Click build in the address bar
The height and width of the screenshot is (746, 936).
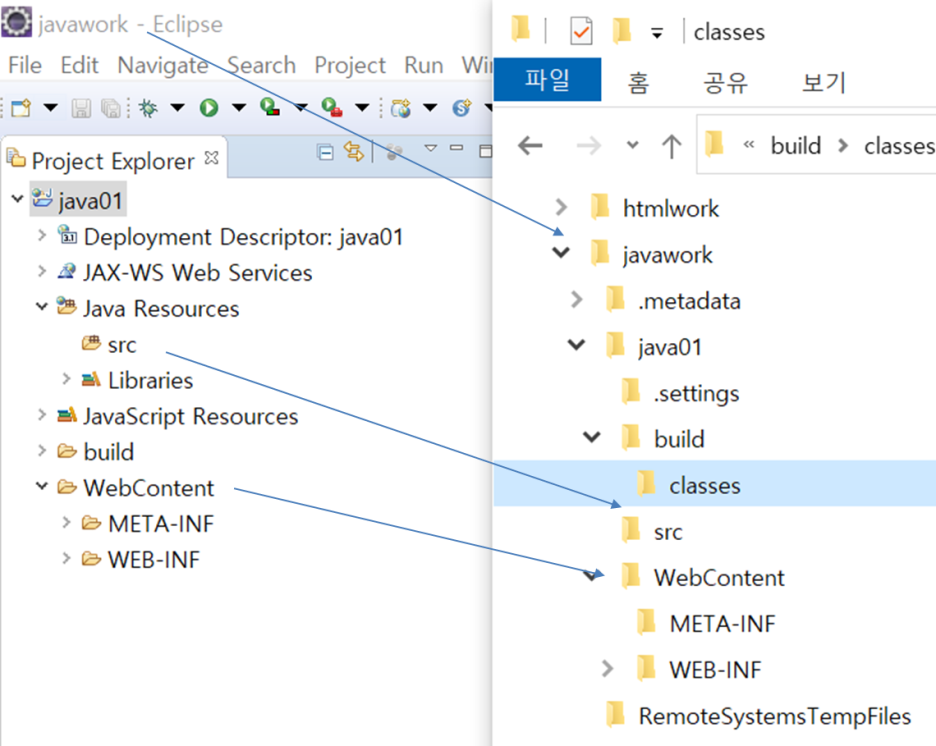tap(796, 146)
